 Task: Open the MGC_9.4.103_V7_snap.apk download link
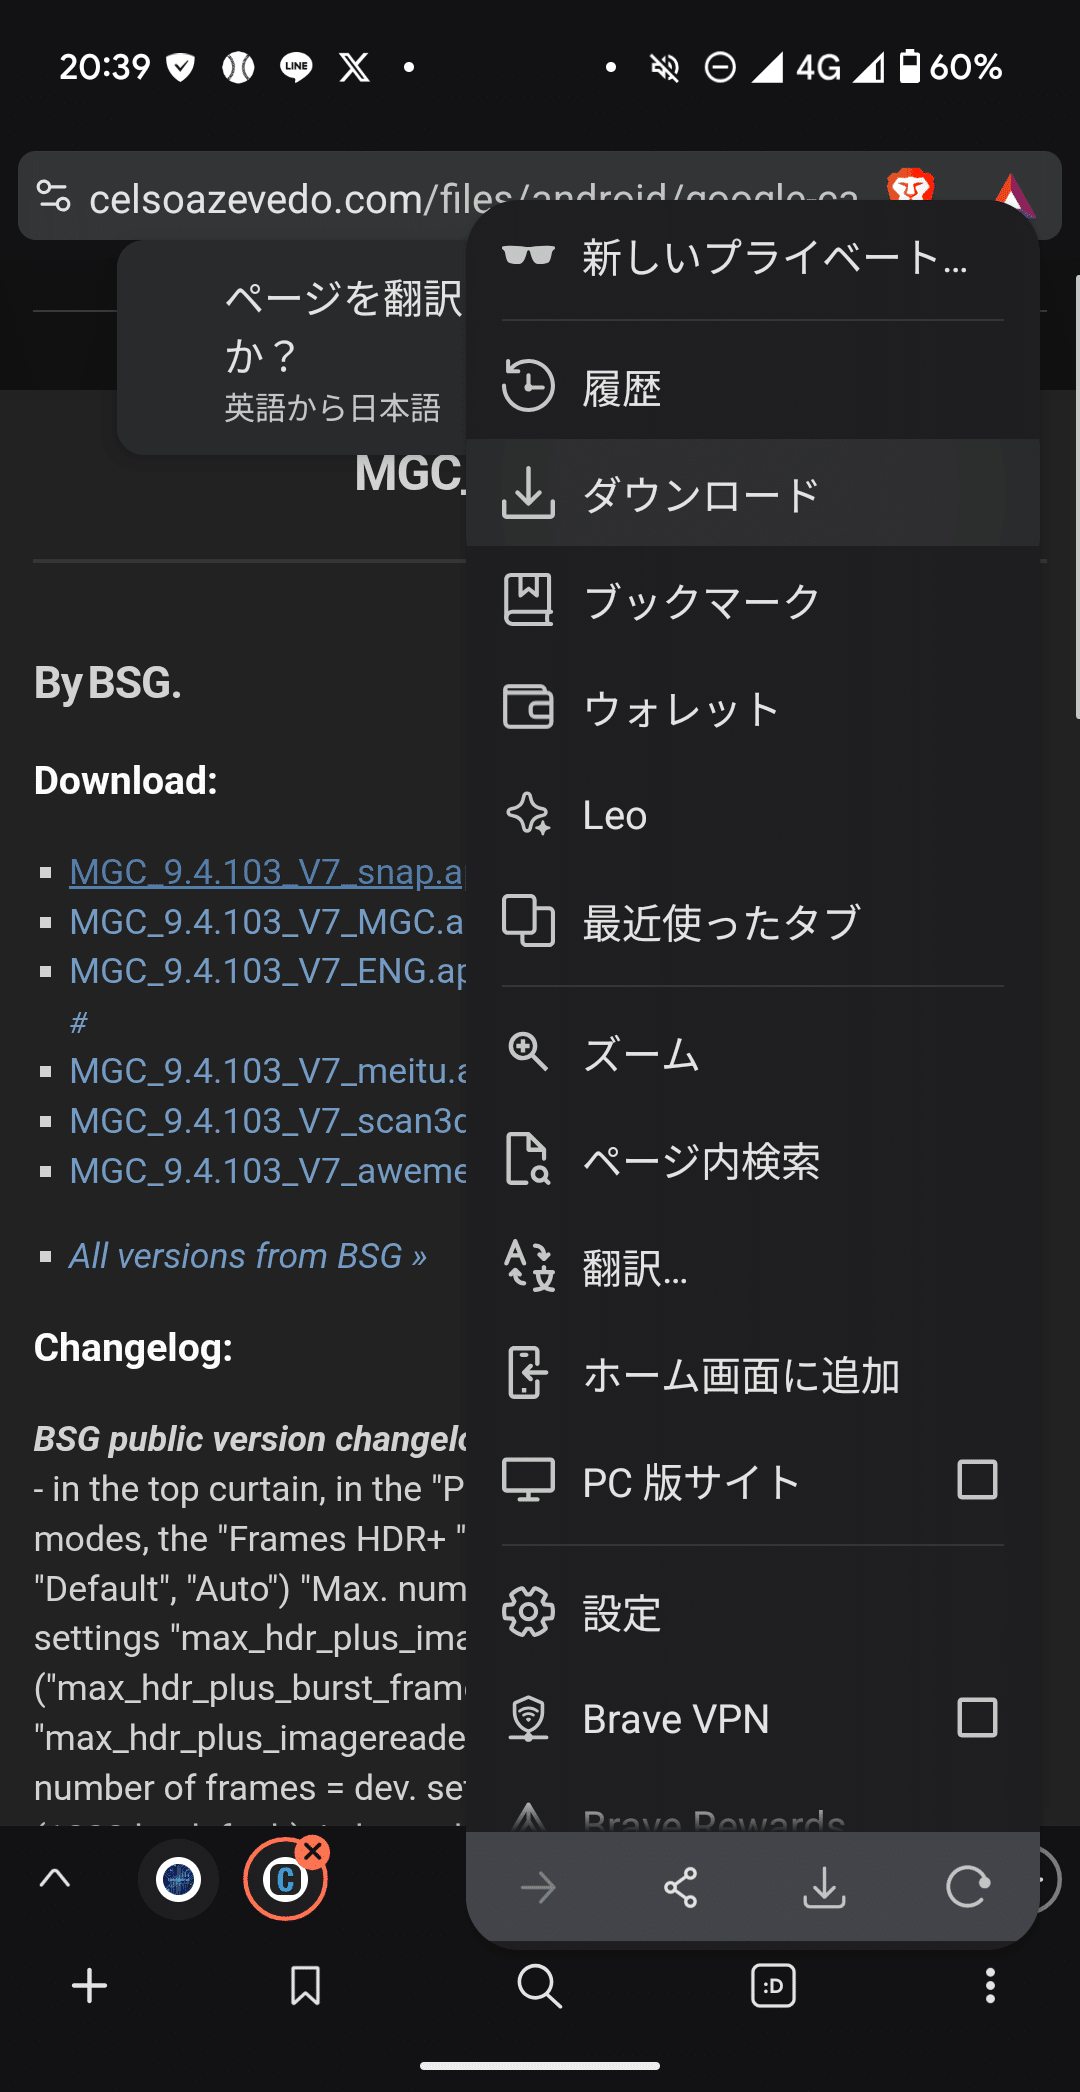(266, 872)
